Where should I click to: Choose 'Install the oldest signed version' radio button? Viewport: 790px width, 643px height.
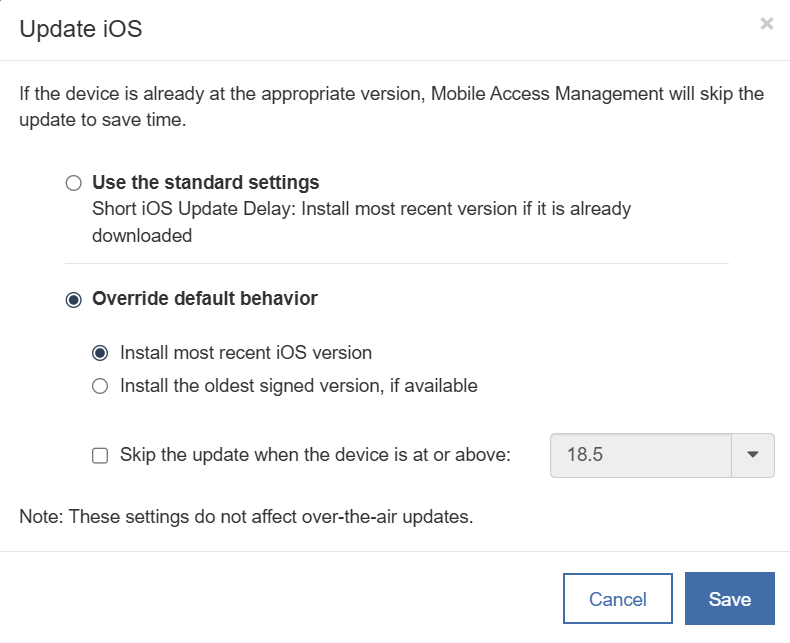[100, 386]
